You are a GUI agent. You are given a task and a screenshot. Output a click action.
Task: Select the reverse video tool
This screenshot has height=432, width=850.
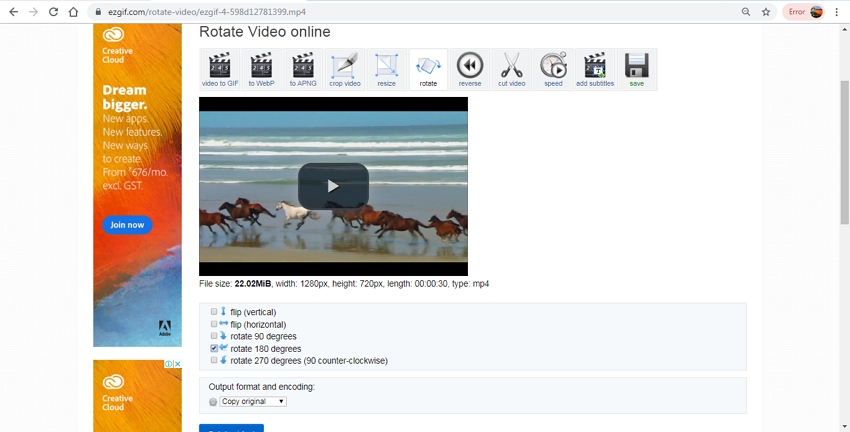(470, 69)
